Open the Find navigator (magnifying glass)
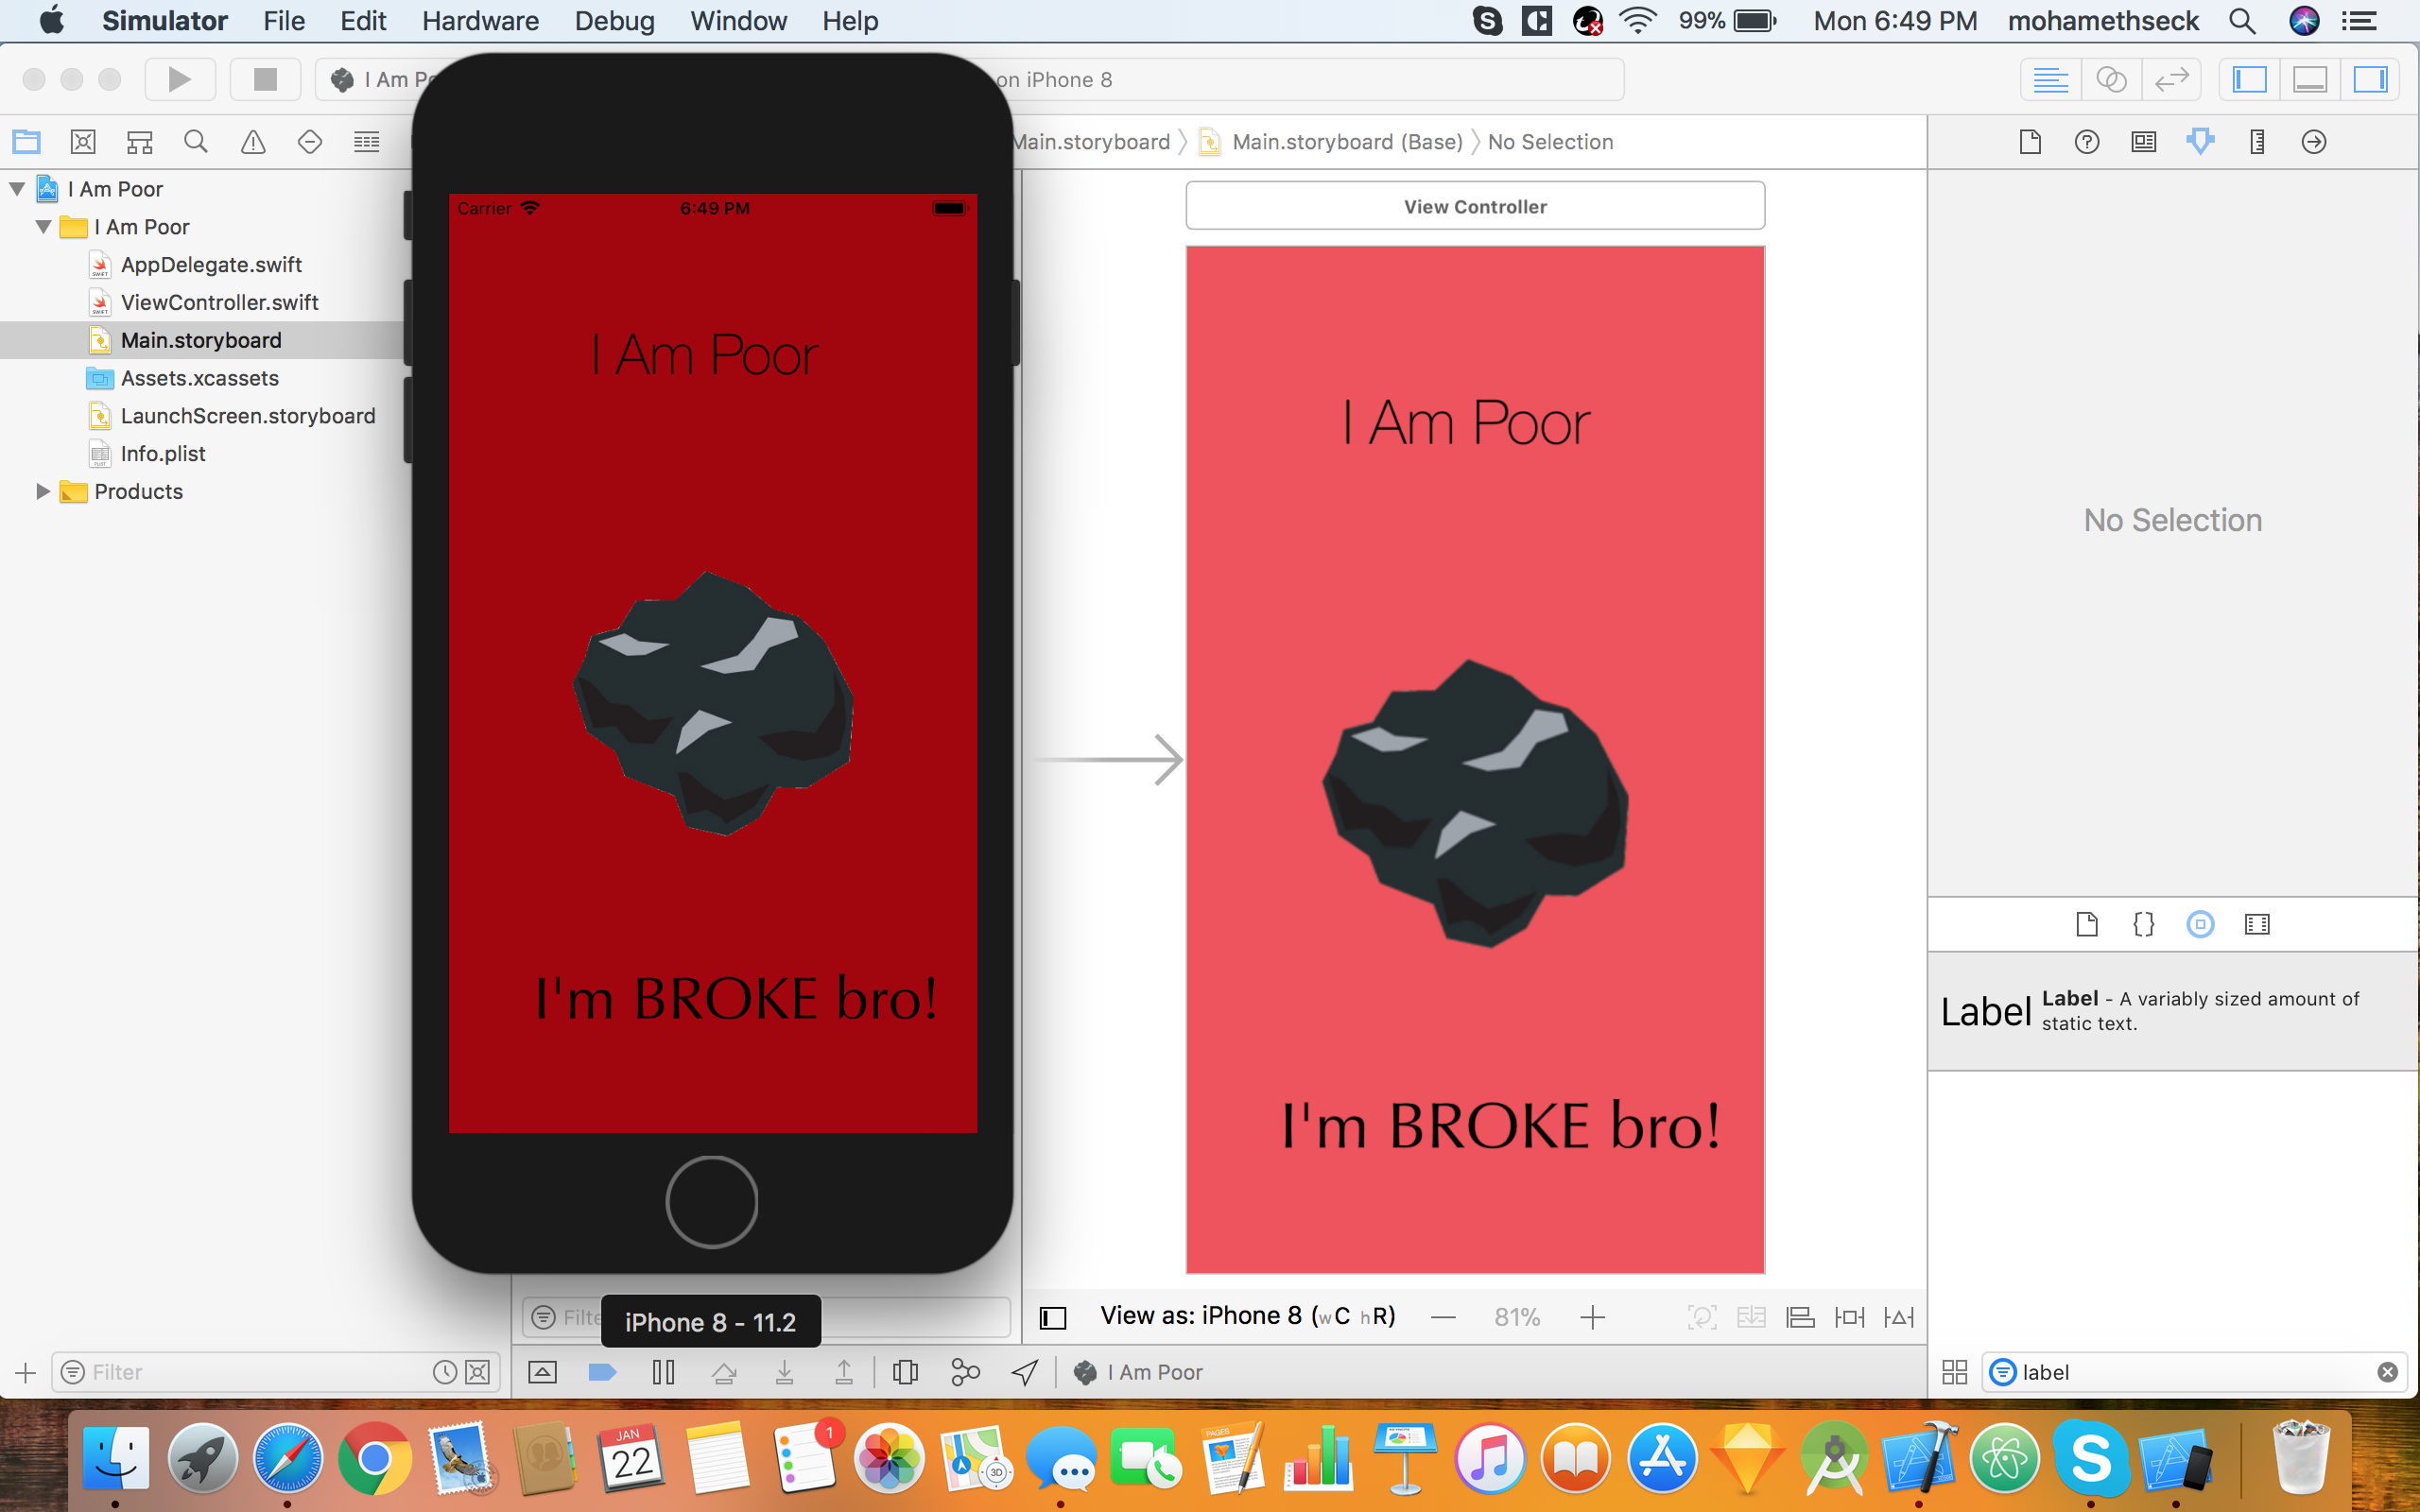This screenshot has width=2420, height=1512. [195, 141]
